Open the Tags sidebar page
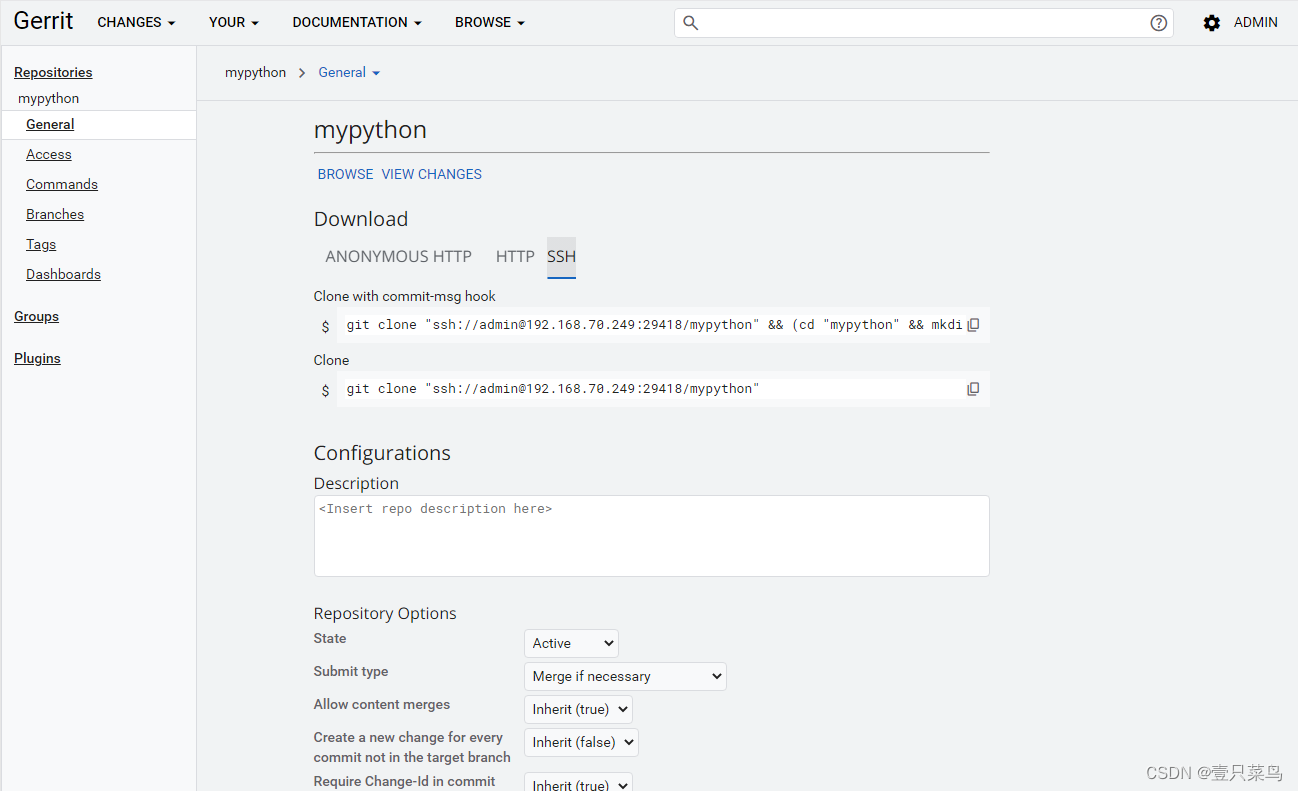 pos(41,244)
